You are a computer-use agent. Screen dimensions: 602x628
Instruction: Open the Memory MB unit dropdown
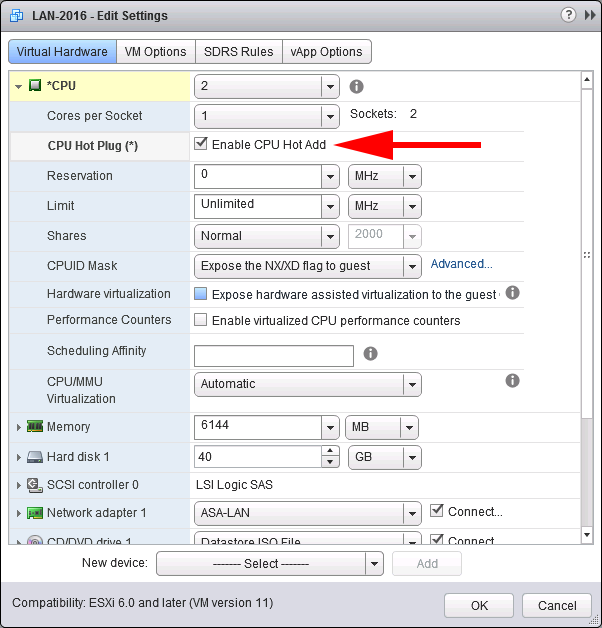[409, 427]
